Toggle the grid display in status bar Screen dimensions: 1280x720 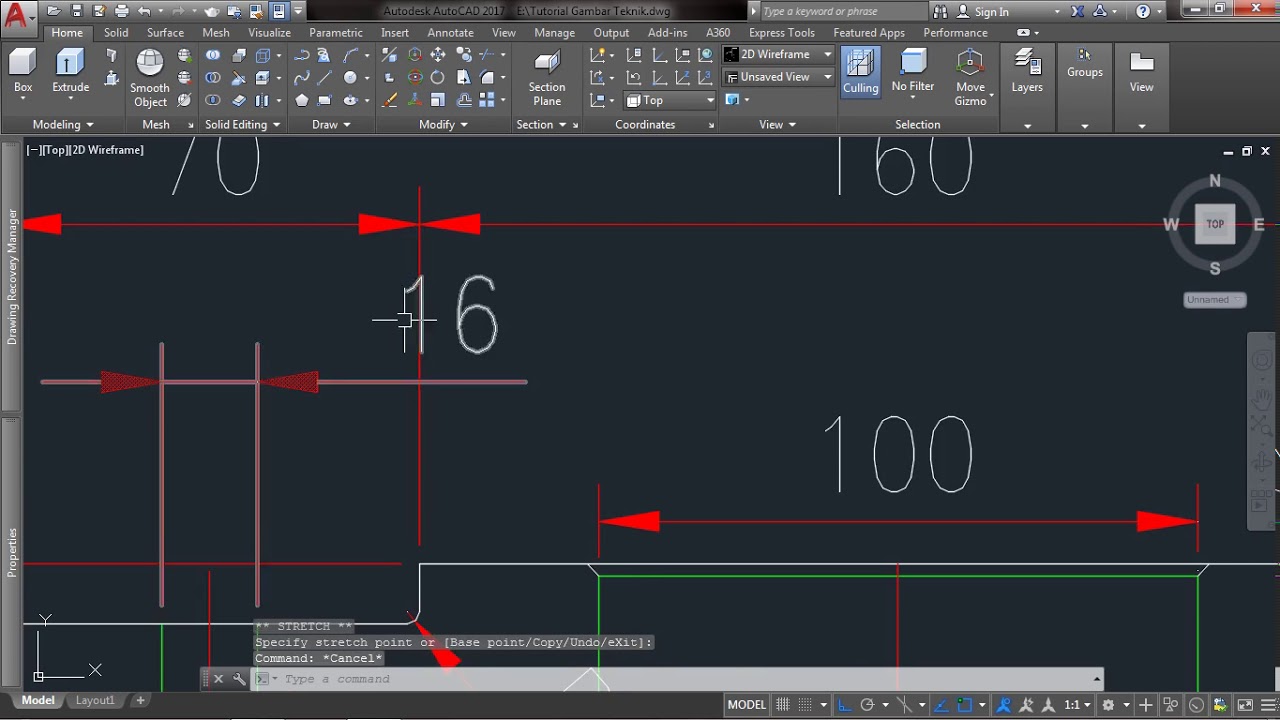coord(783,705)
